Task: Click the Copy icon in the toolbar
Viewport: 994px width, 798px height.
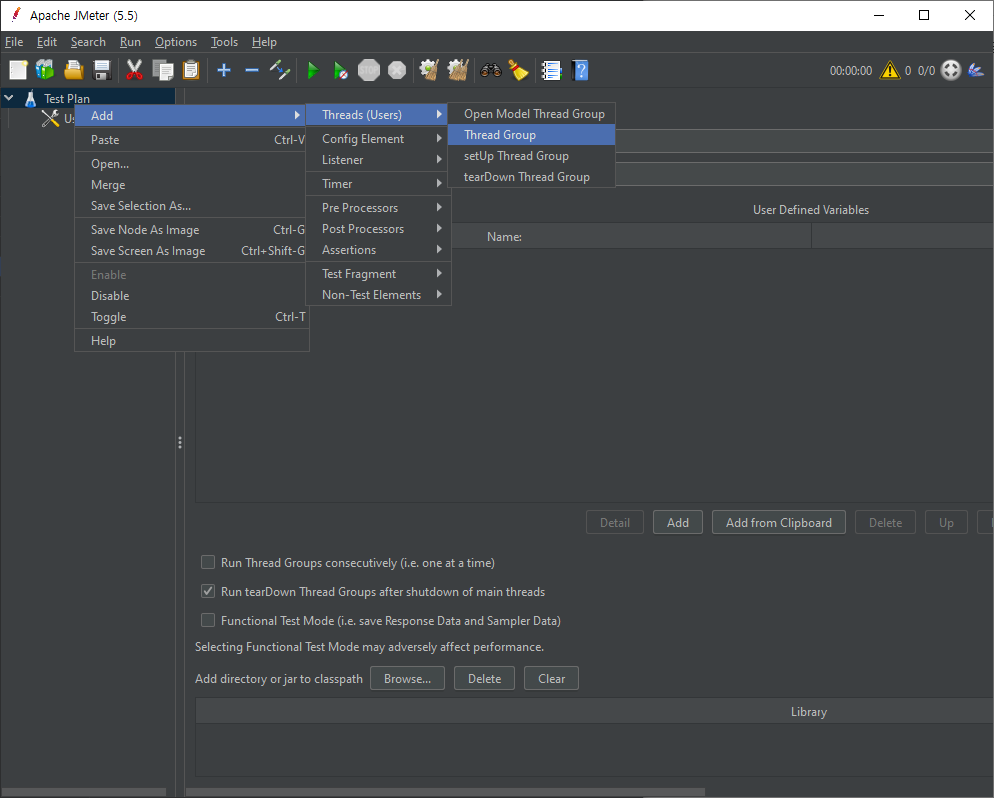Action: tap(163, 70)
